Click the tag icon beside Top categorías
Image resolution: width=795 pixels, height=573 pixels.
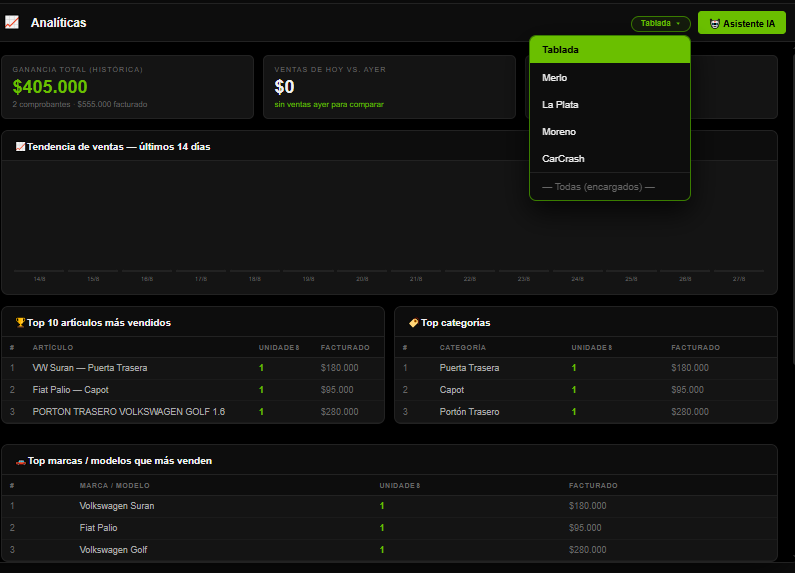pyautogui.click(x=414, y=323)
